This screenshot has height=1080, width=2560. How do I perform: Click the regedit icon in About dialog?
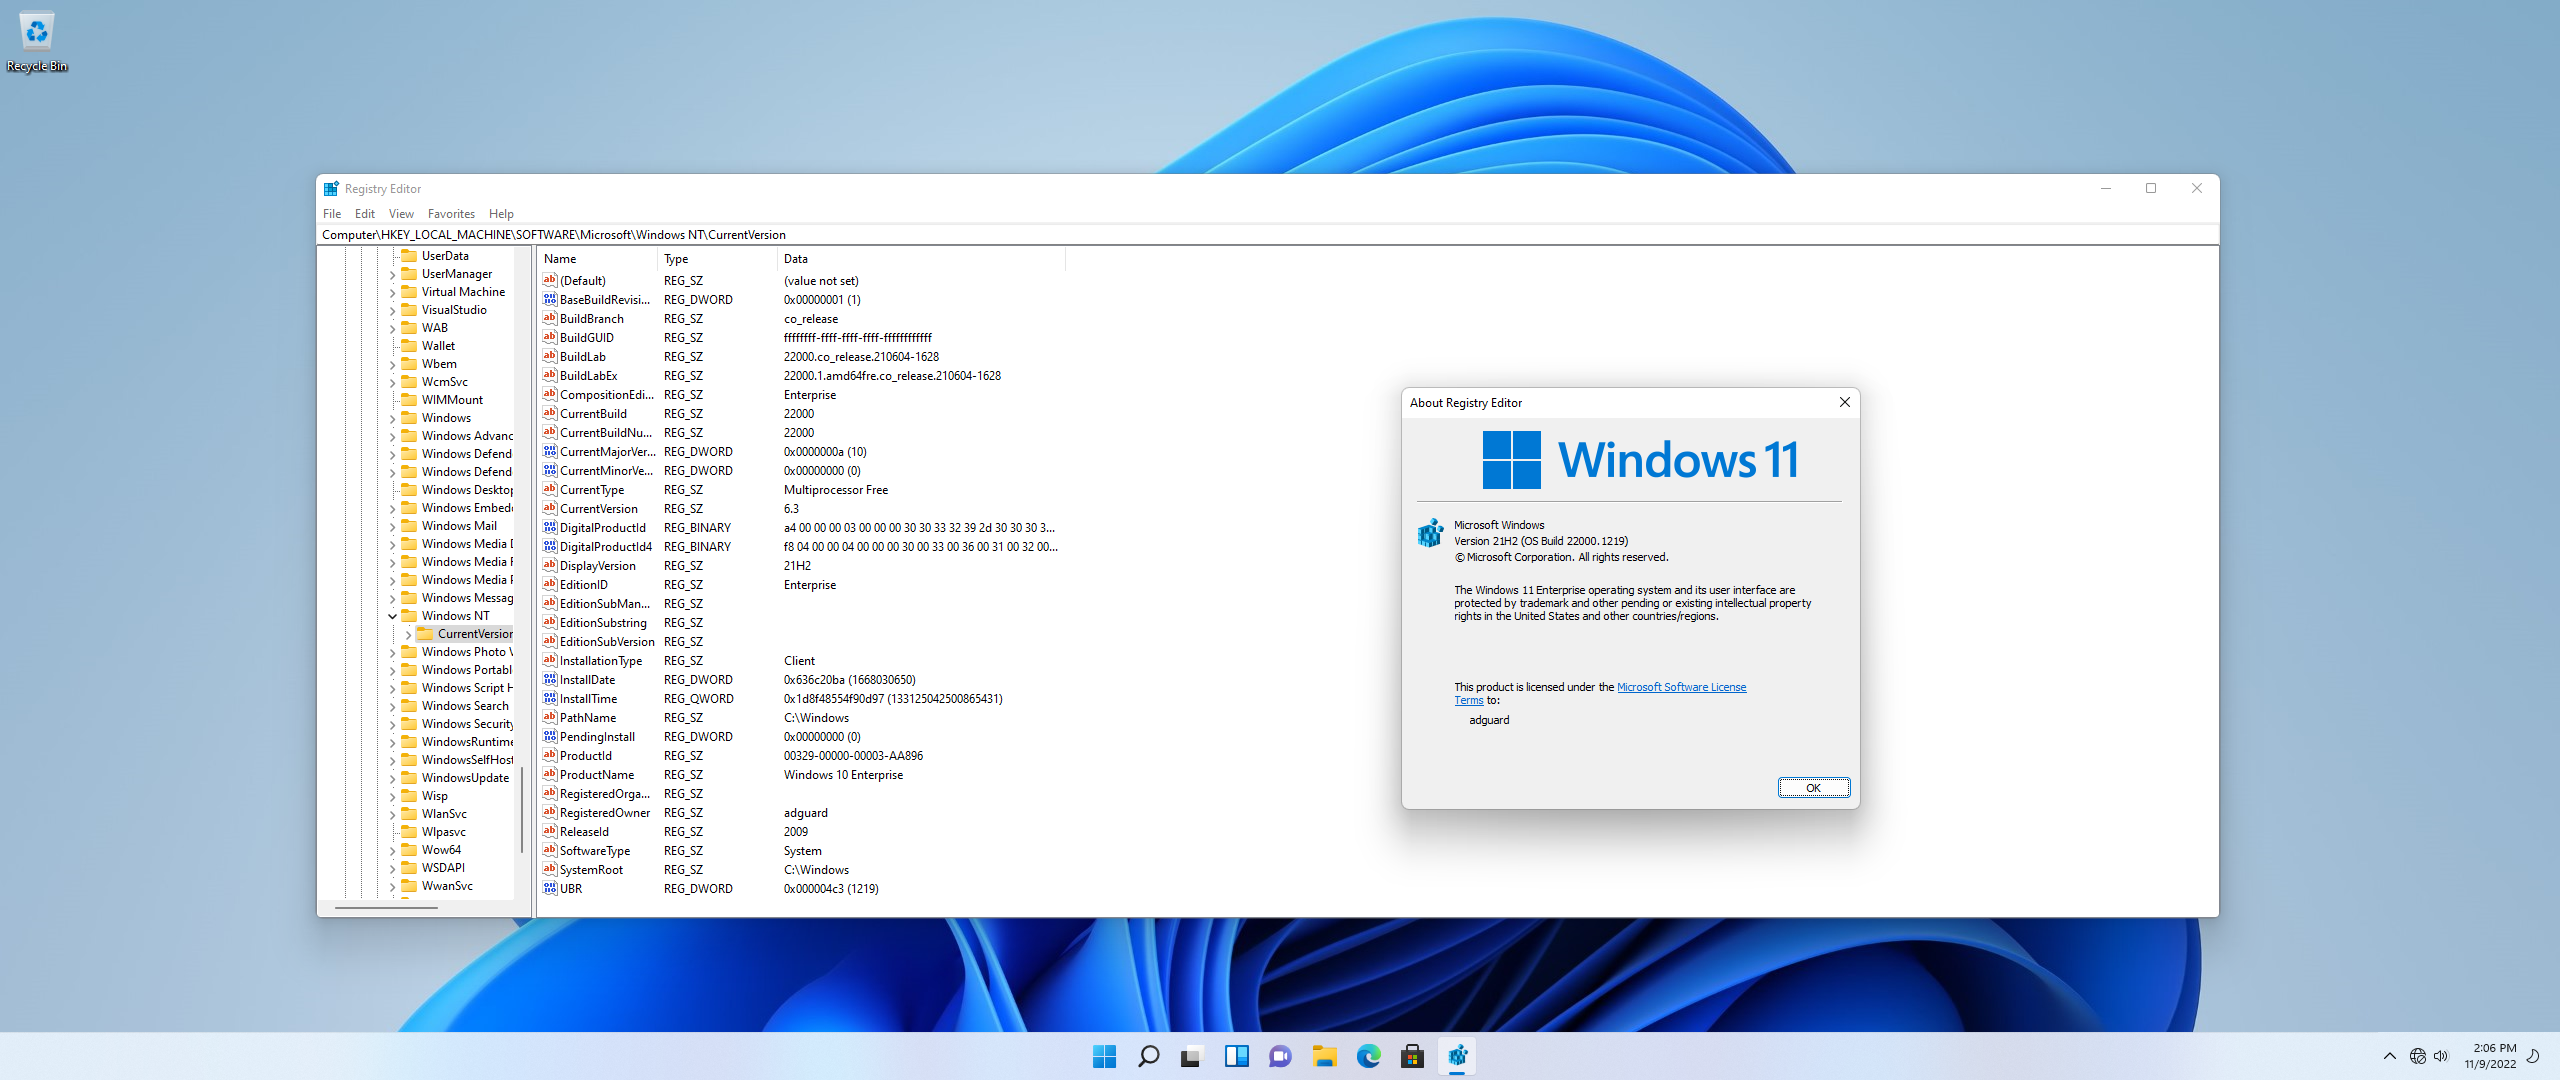[x=1431, y=533]
